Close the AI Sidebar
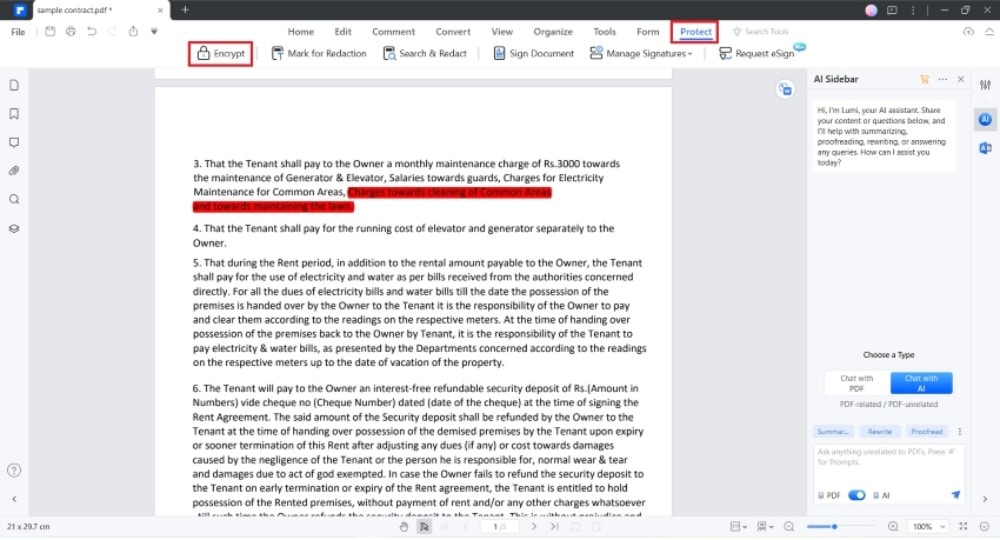Screen dimensions: 1000x540 click(960, 79)
